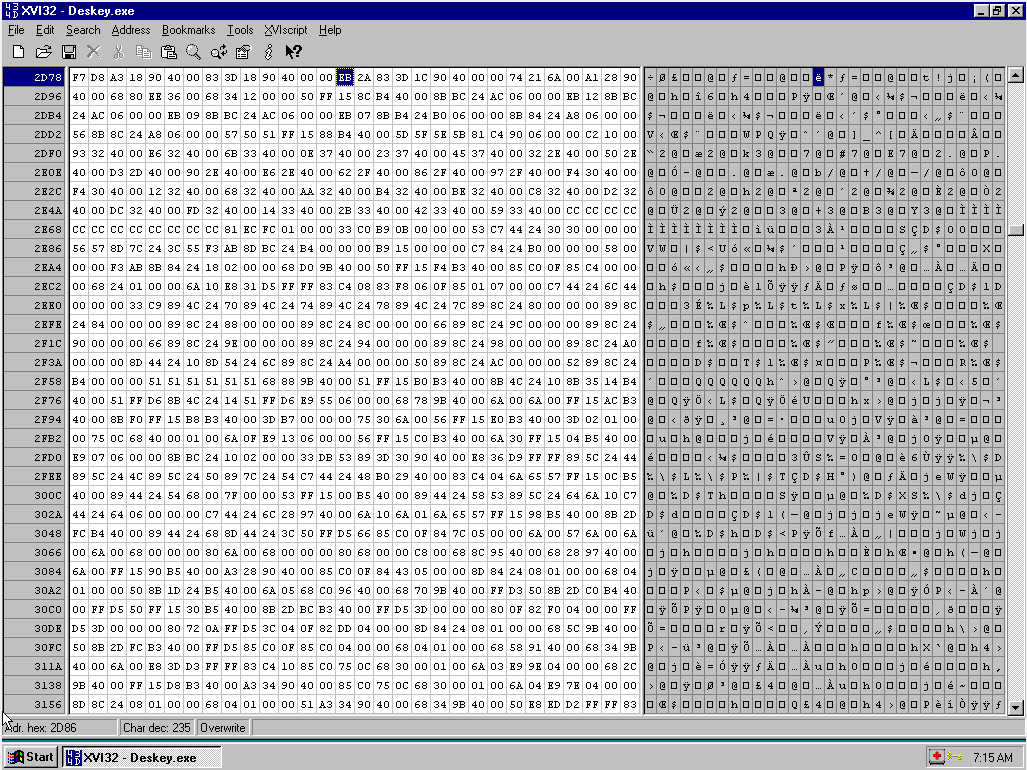Open the Tools menu

tap(240, 30)
